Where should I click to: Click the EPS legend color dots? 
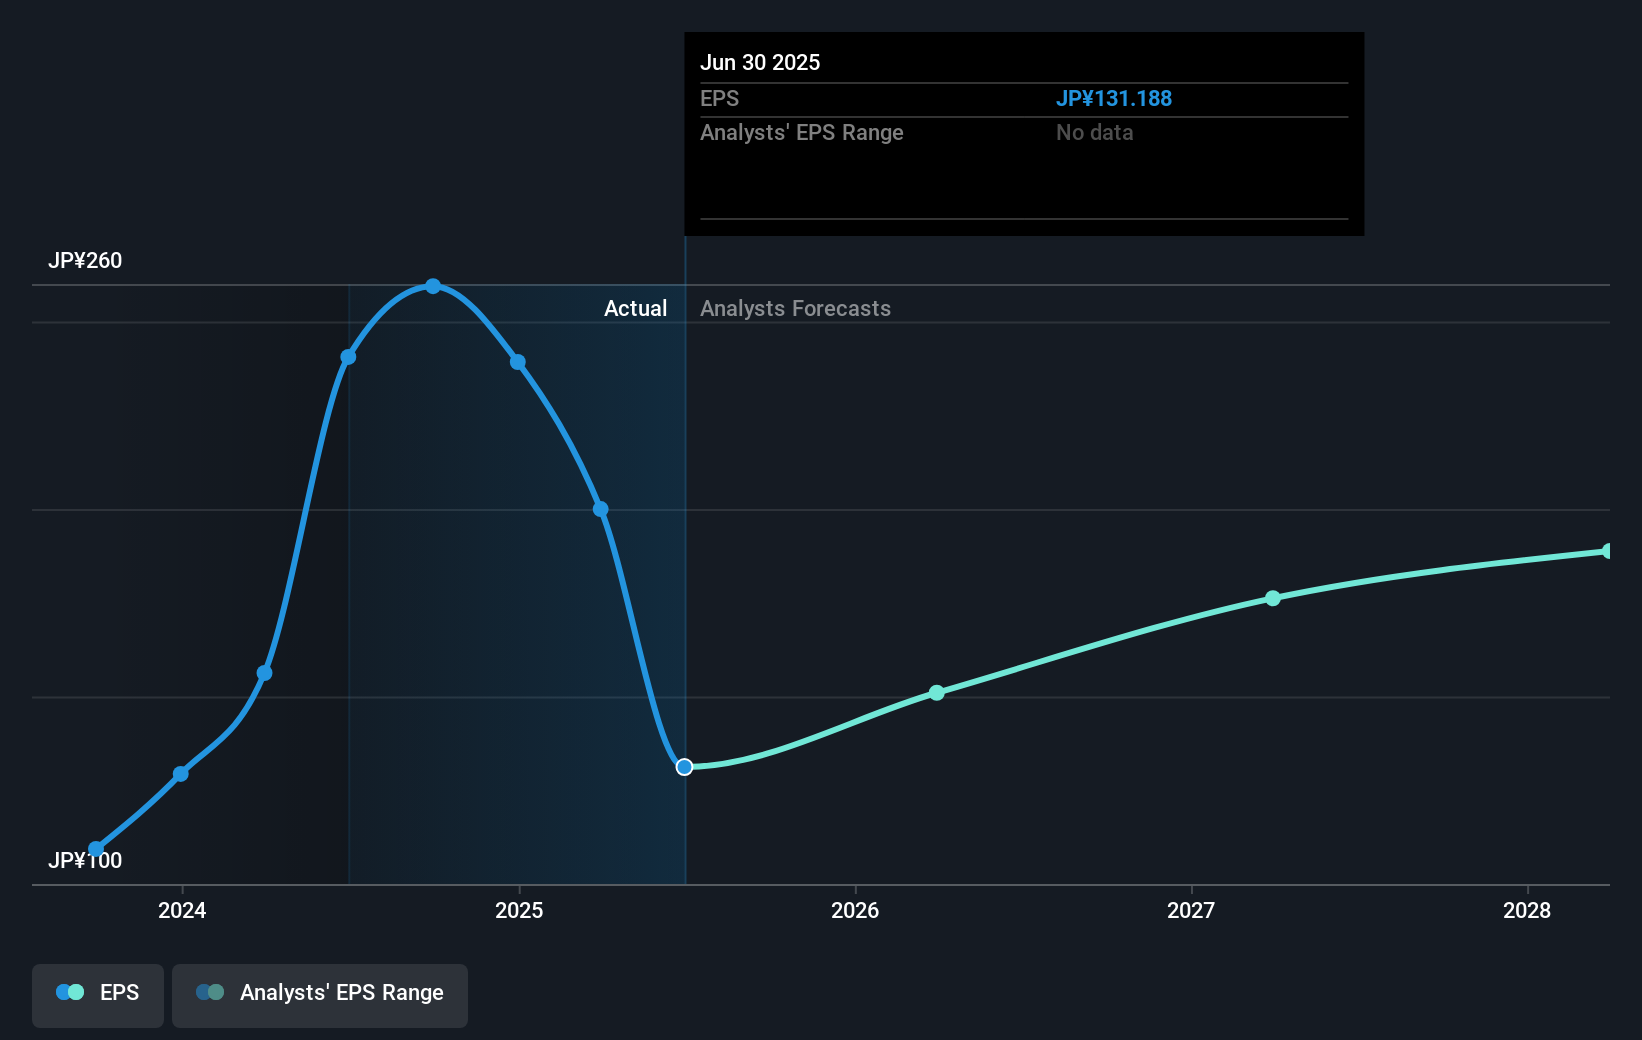[70, 992]
